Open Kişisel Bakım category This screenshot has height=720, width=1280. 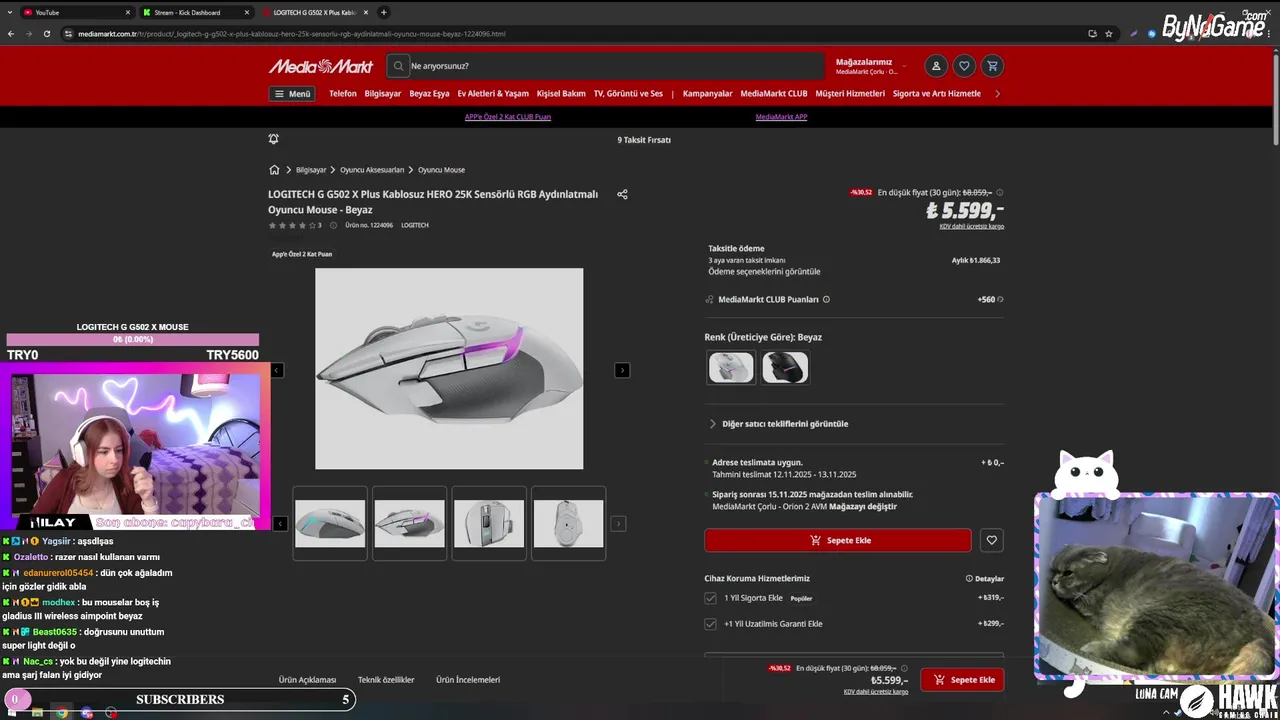(561, 94)
